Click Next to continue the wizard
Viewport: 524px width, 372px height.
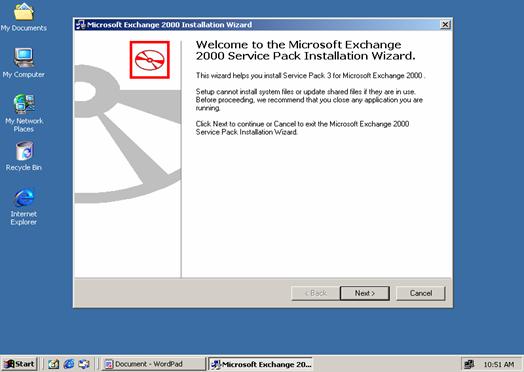point(365,293)
